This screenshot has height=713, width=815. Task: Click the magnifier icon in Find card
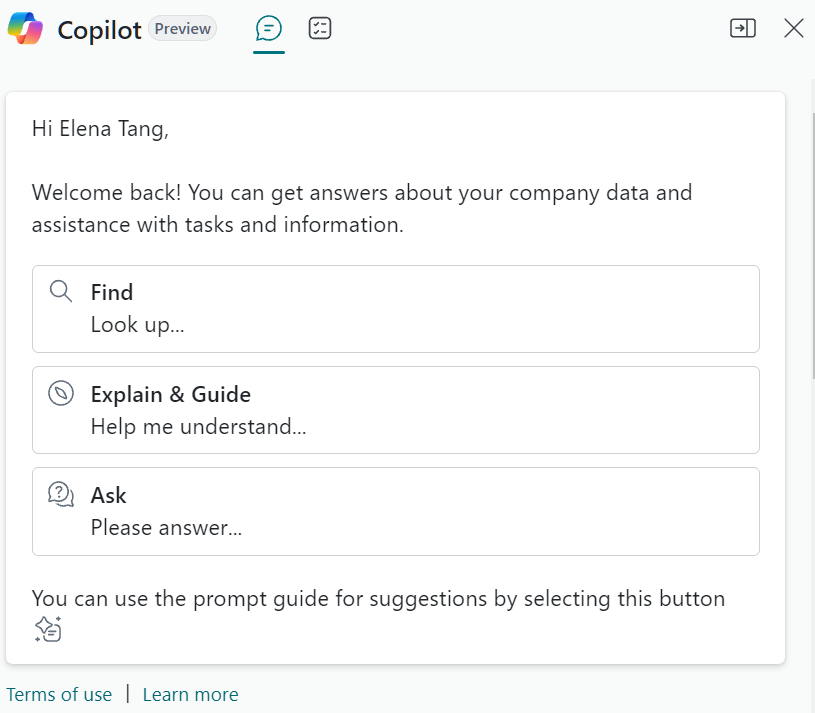61,292
